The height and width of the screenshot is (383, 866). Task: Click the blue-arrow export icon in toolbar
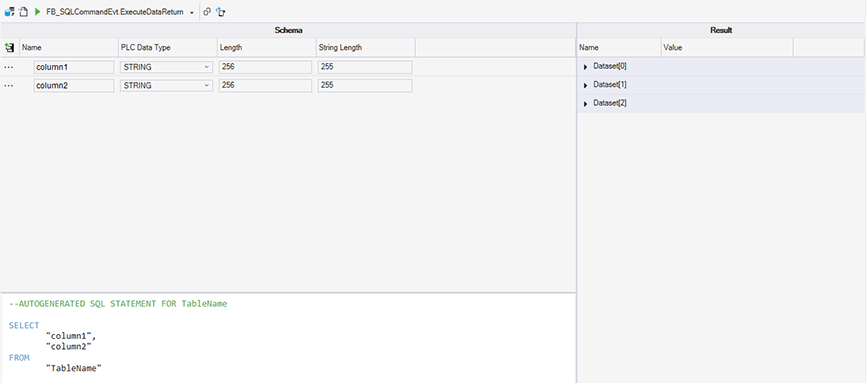(221, 12)
